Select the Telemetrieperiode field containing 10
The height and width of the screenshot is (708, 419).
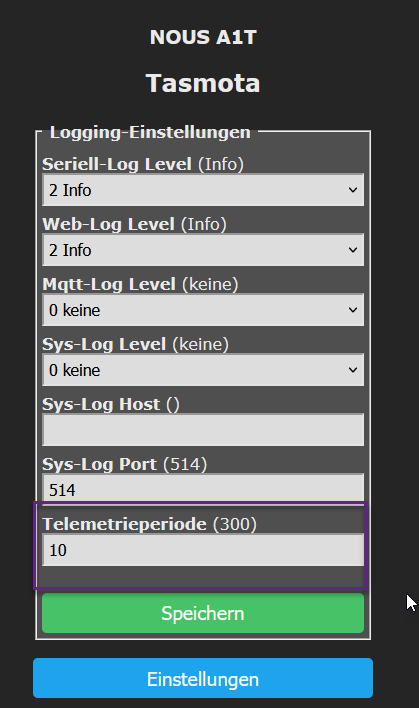[203, 550]
